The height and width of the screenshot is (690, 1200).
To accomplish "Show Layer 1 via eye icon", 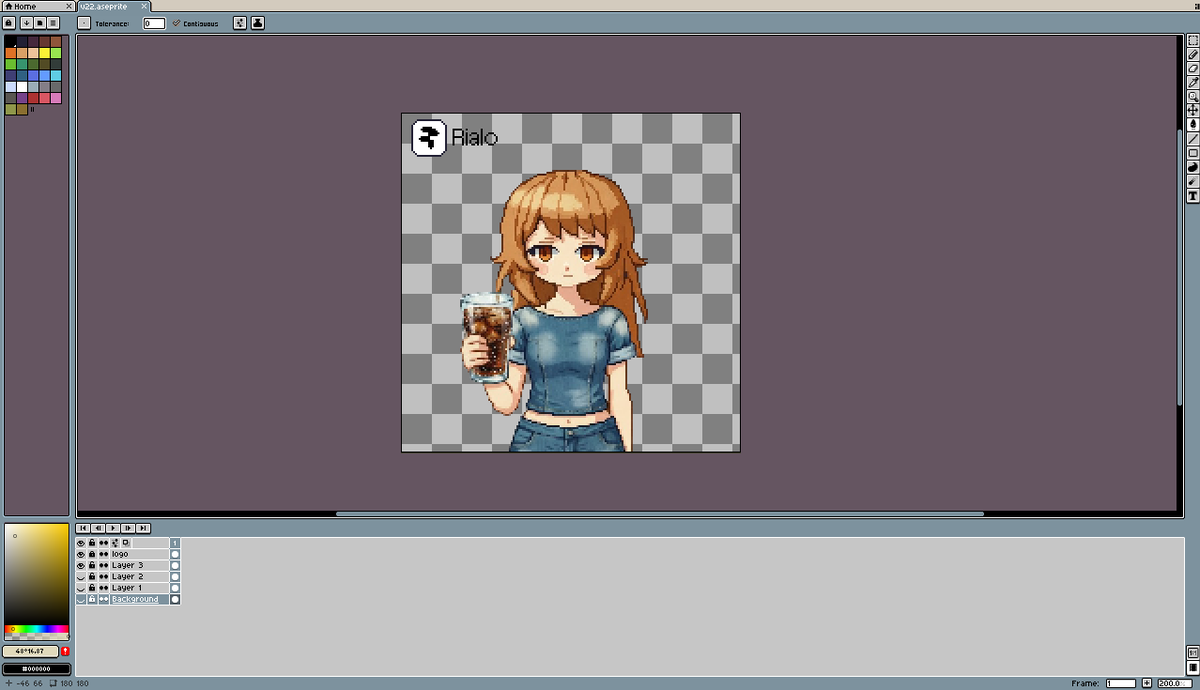I will (x=81, y=588).
